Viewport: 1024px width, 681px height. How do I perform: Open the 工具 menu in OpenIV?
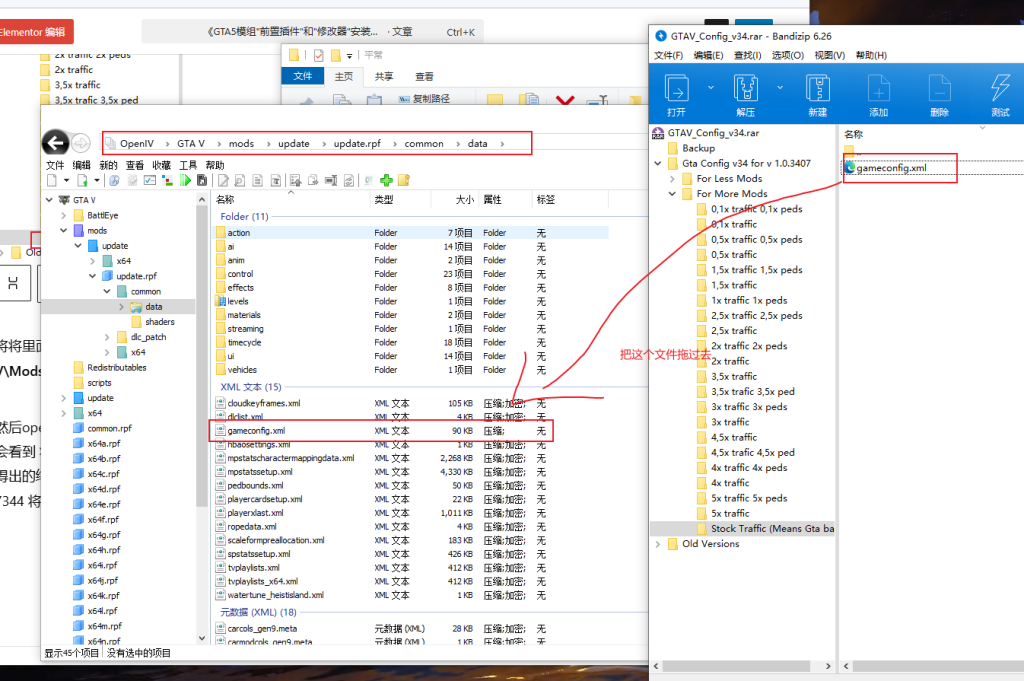point(188,165)
